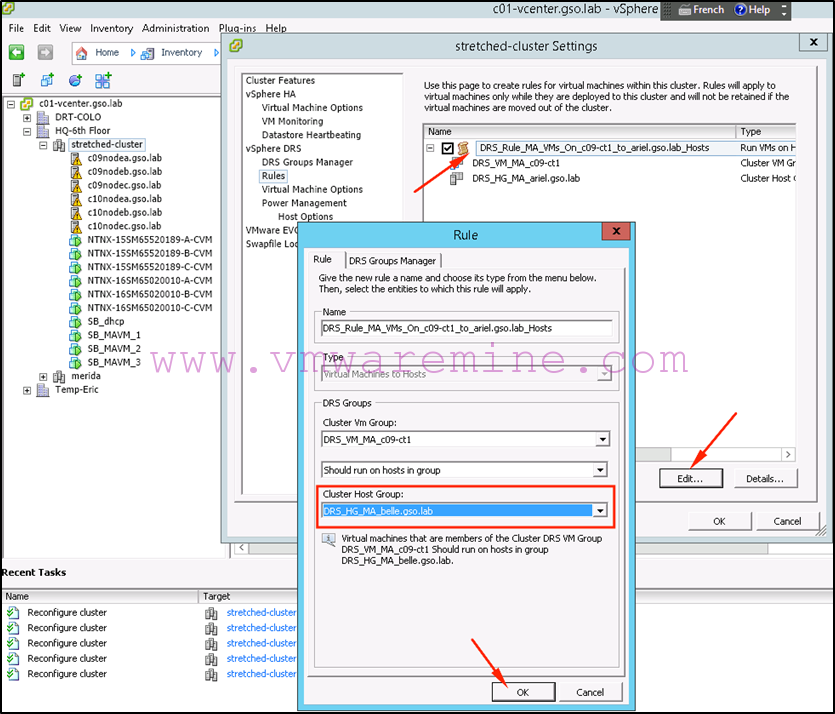This screenshot has width=835, height=714.
Task: Collapse the HQ-6th Floor datacenter node
Action: coord(27,132)
